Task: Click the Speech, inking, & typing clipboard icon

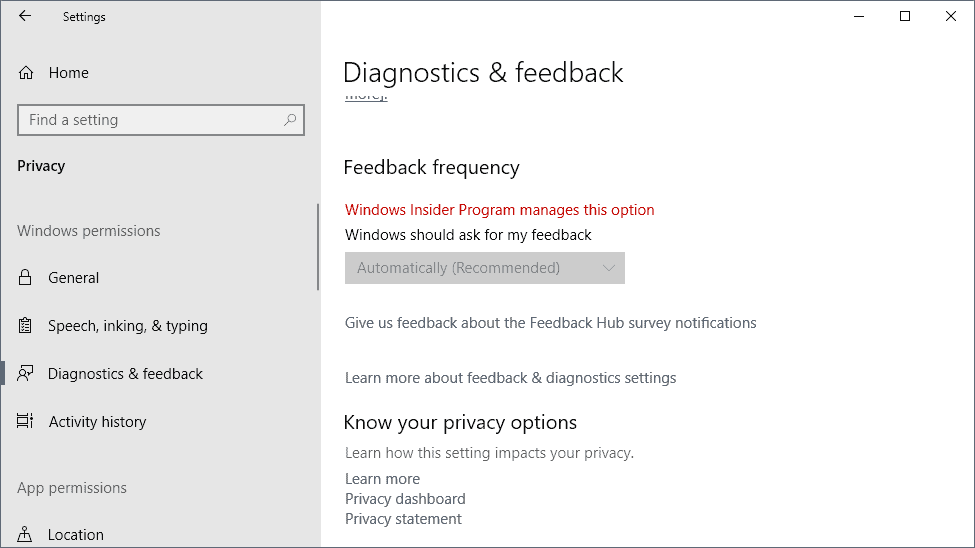Action: [x=26, y=326]
